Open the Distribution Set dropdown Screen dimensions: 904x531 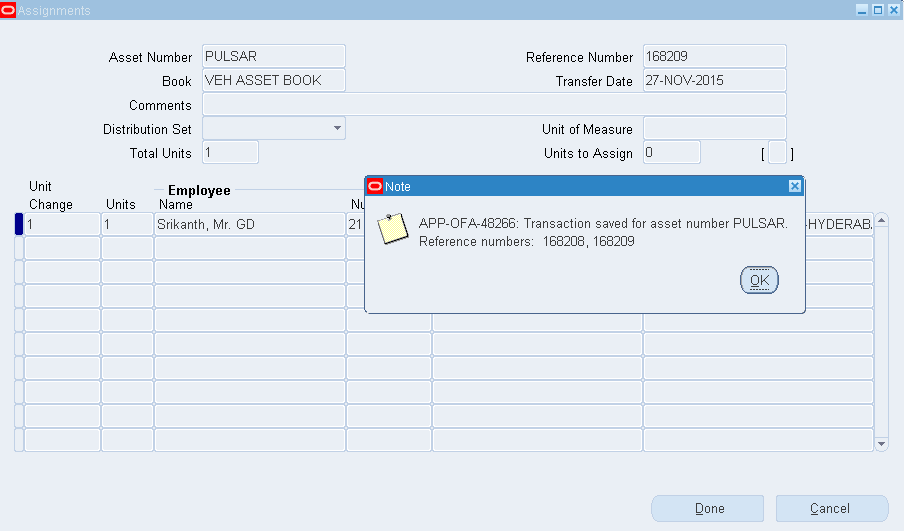point(337,128)
